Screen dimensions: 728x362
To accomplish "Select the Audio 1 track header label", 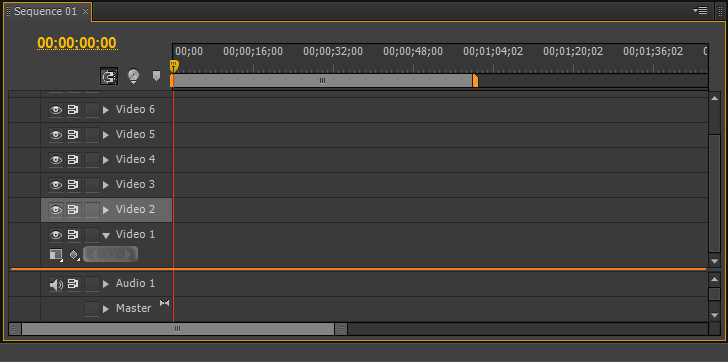I will pyautogui.click(x=135, y=284).
